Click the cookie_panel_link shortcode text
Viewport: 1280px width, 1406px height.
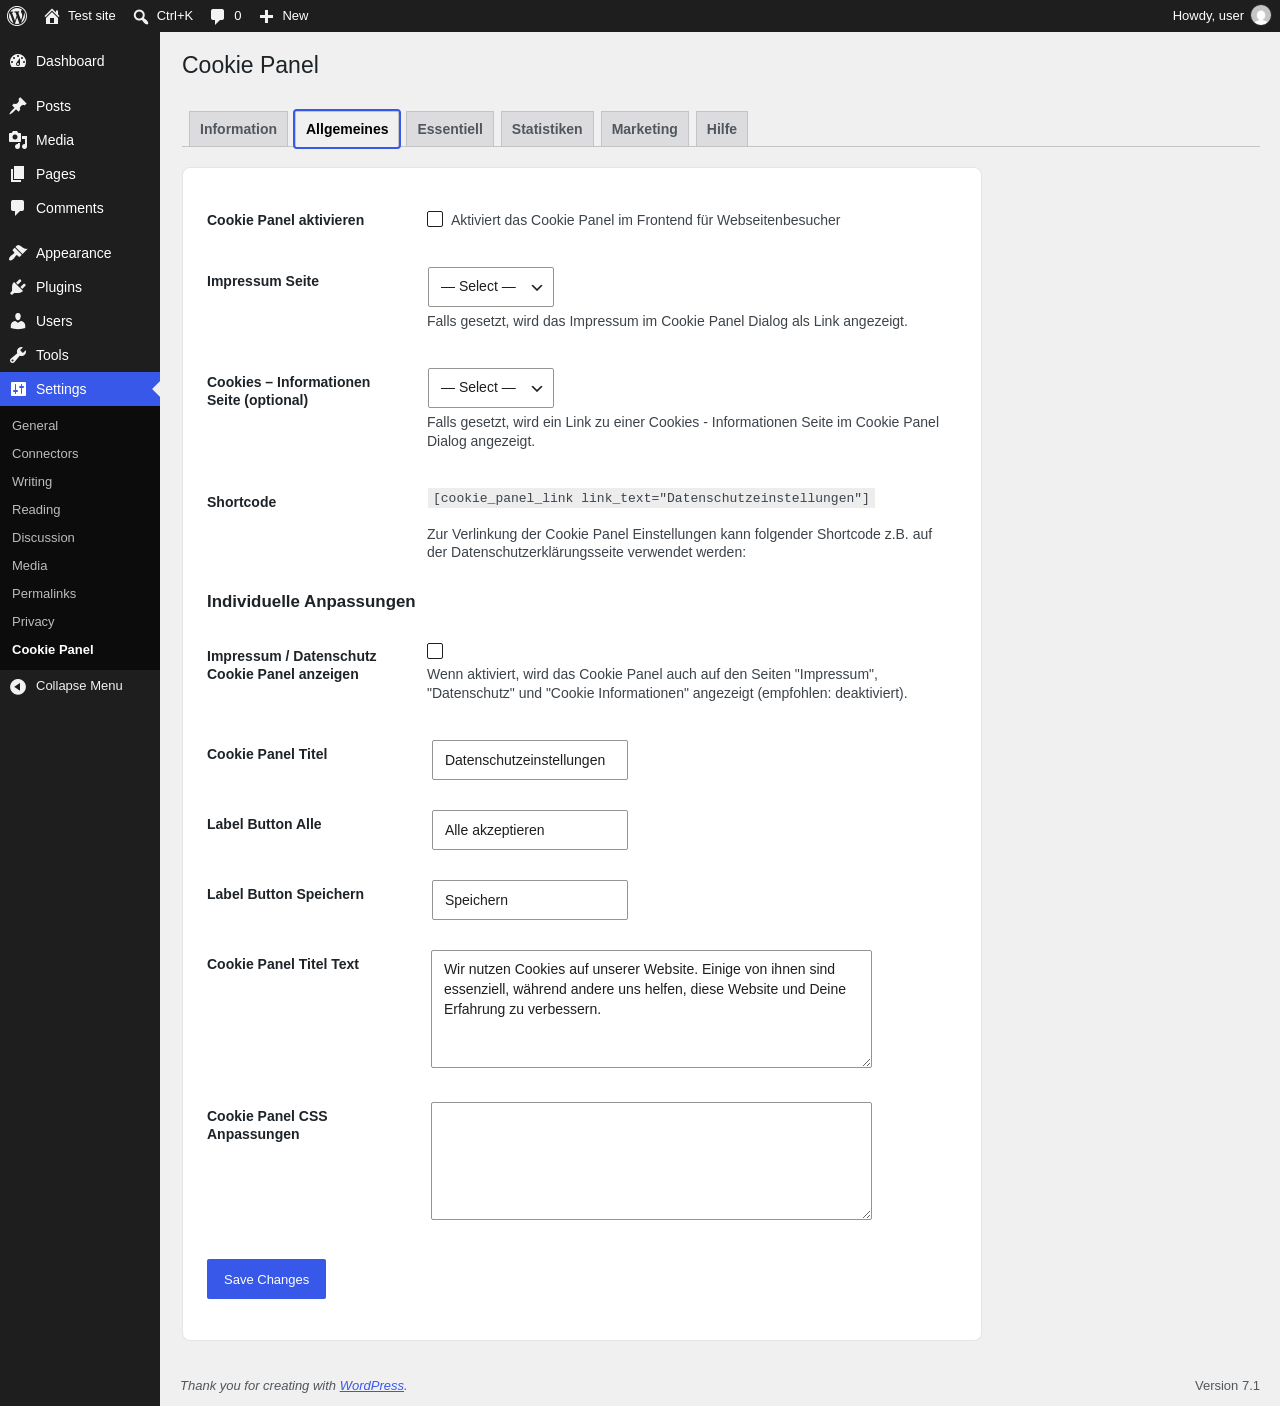(x=651, y=498)
